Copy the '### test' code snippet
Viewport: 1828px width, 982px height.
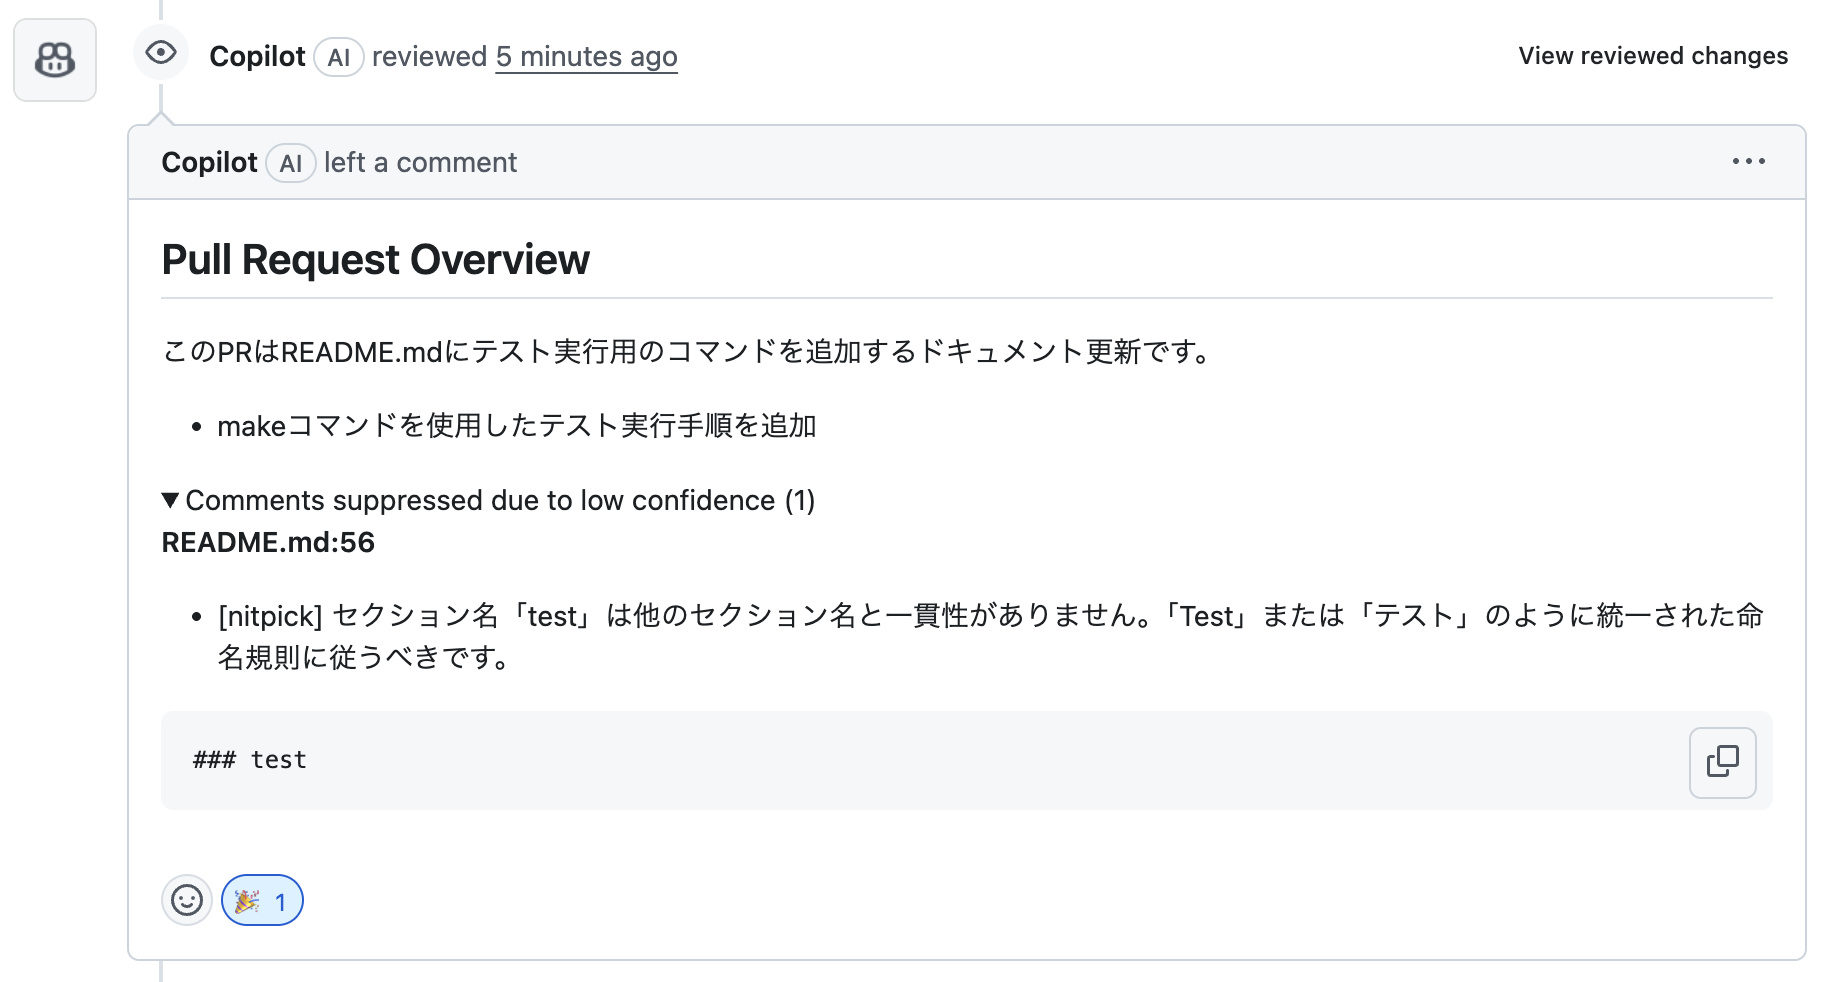(1722, 762)
